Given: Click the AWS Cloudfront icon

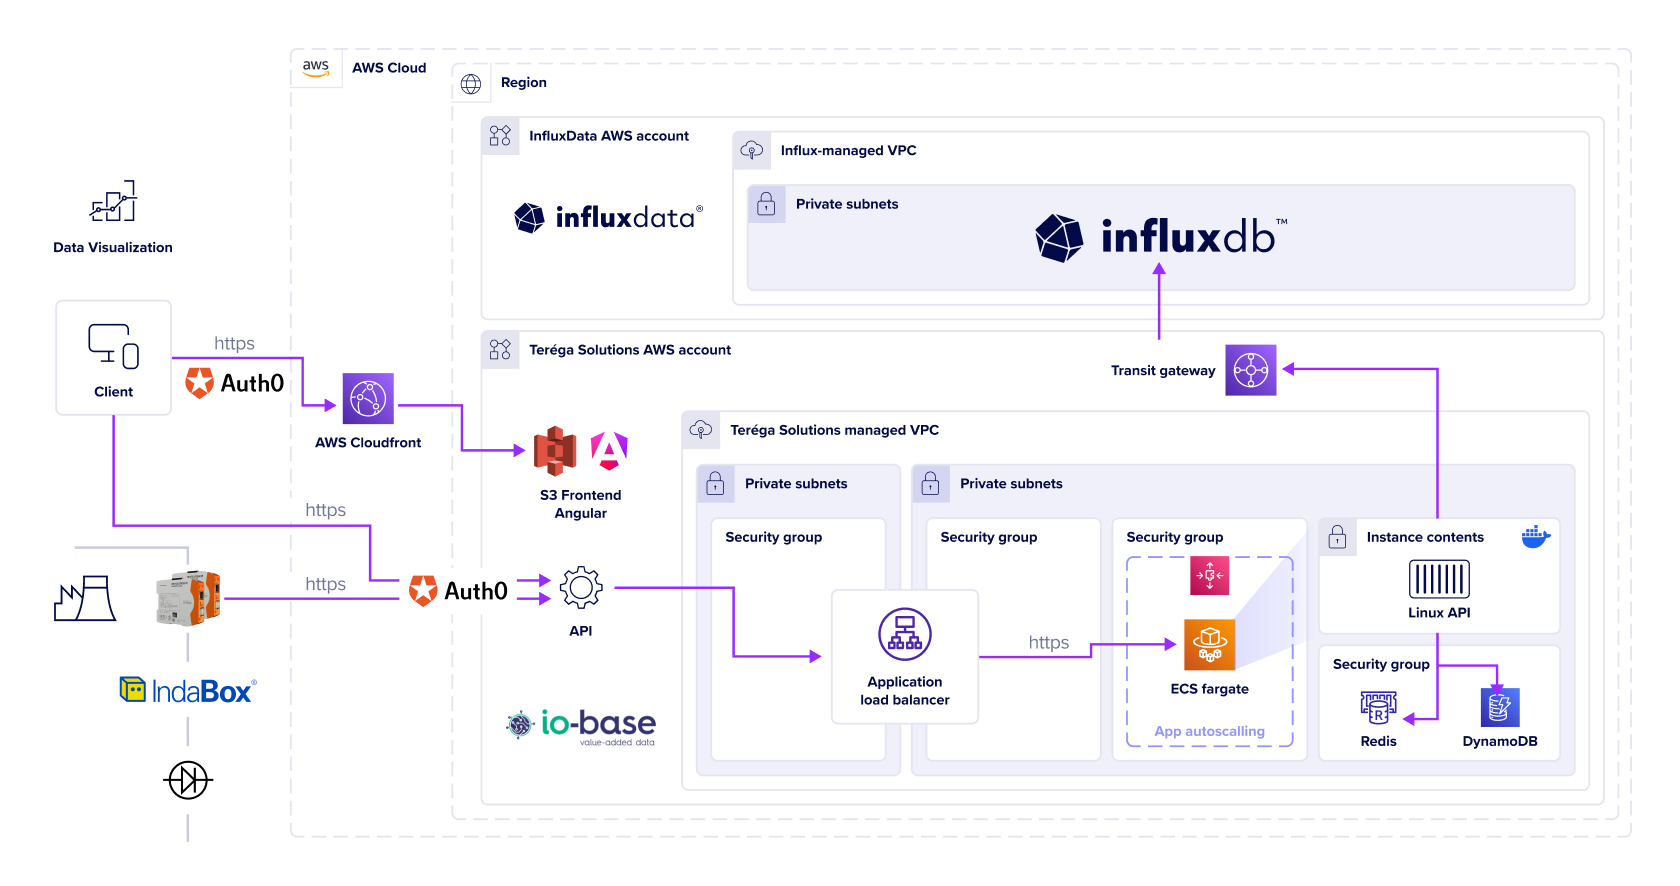Looking at the screenshot, I should (x=368, y=399).
